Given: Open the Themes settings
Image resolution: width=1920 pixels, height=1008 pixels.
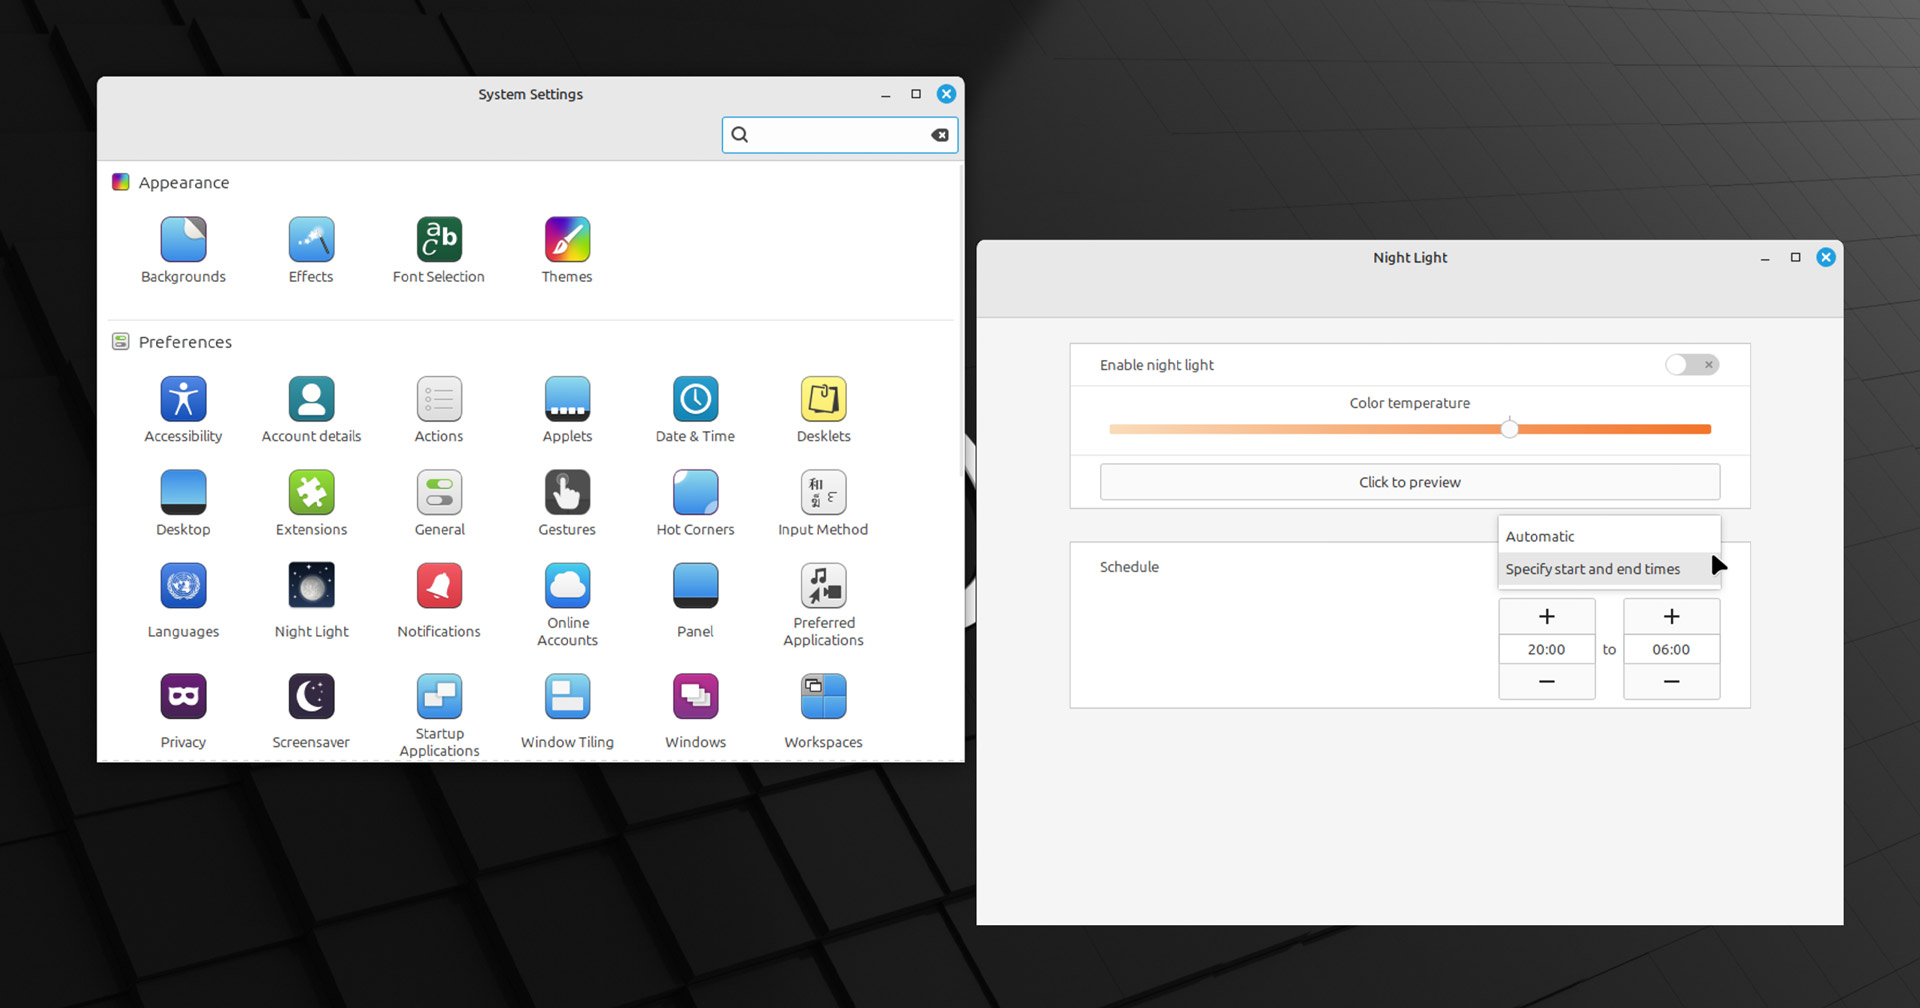Looking at the screenshot, I should 567,239.
